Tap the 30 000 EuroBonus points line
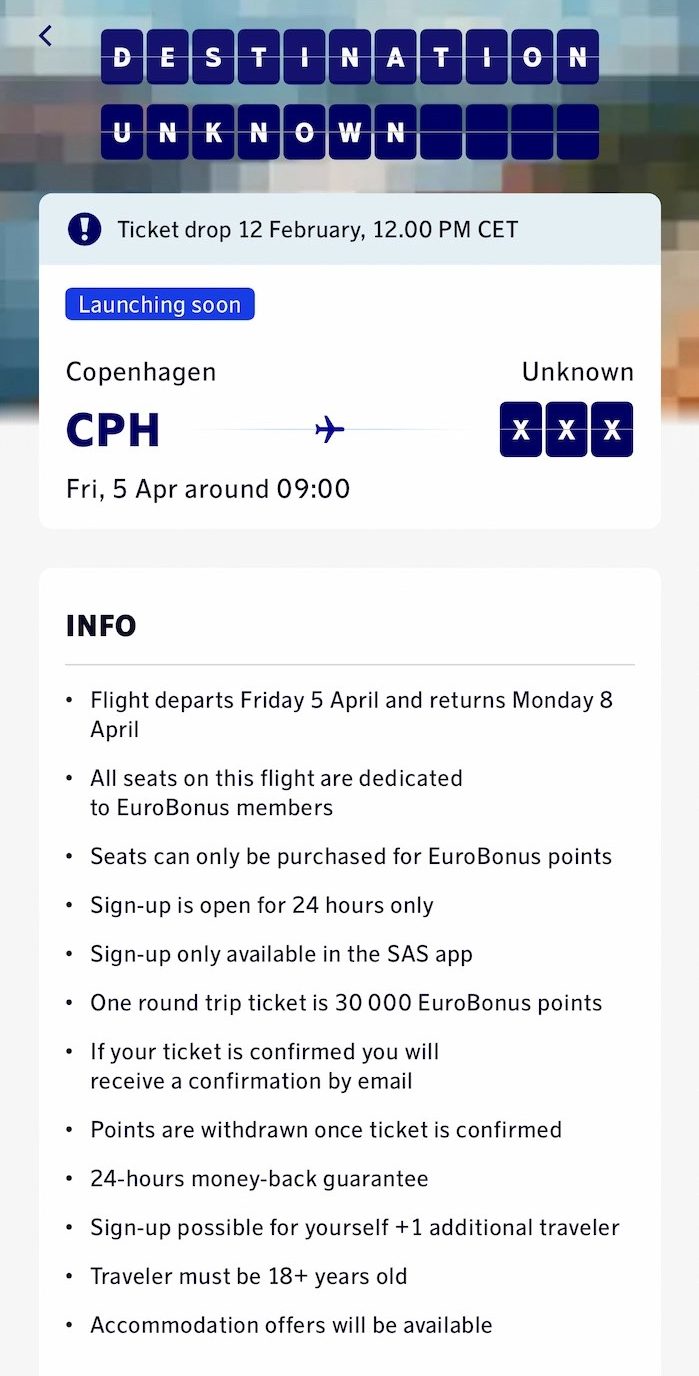 pos(346,1003)
